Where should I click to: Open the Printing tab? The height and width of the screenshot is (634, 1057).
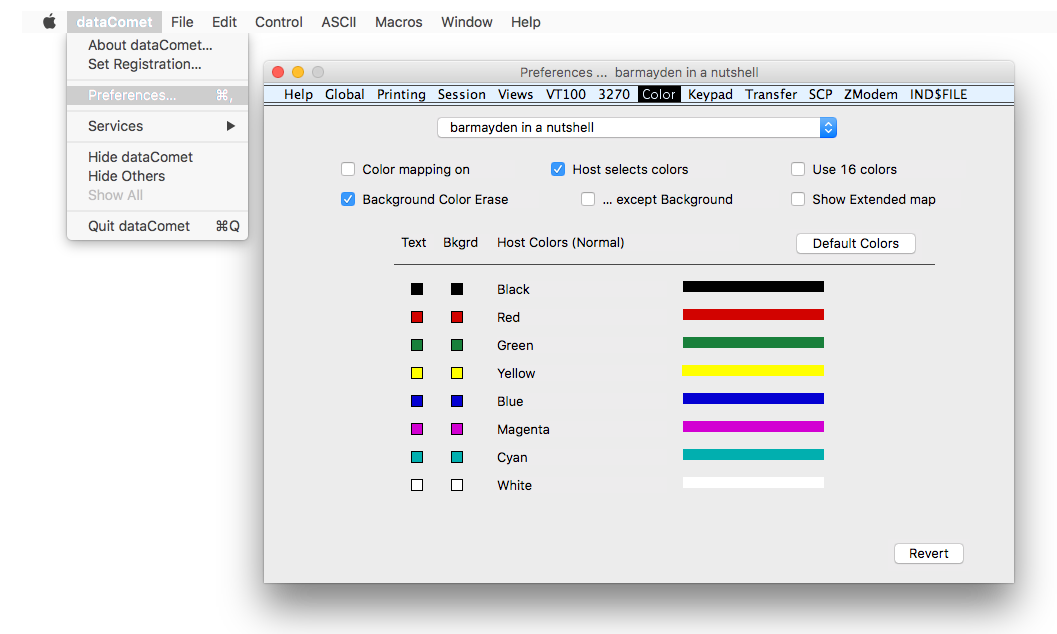401,94
